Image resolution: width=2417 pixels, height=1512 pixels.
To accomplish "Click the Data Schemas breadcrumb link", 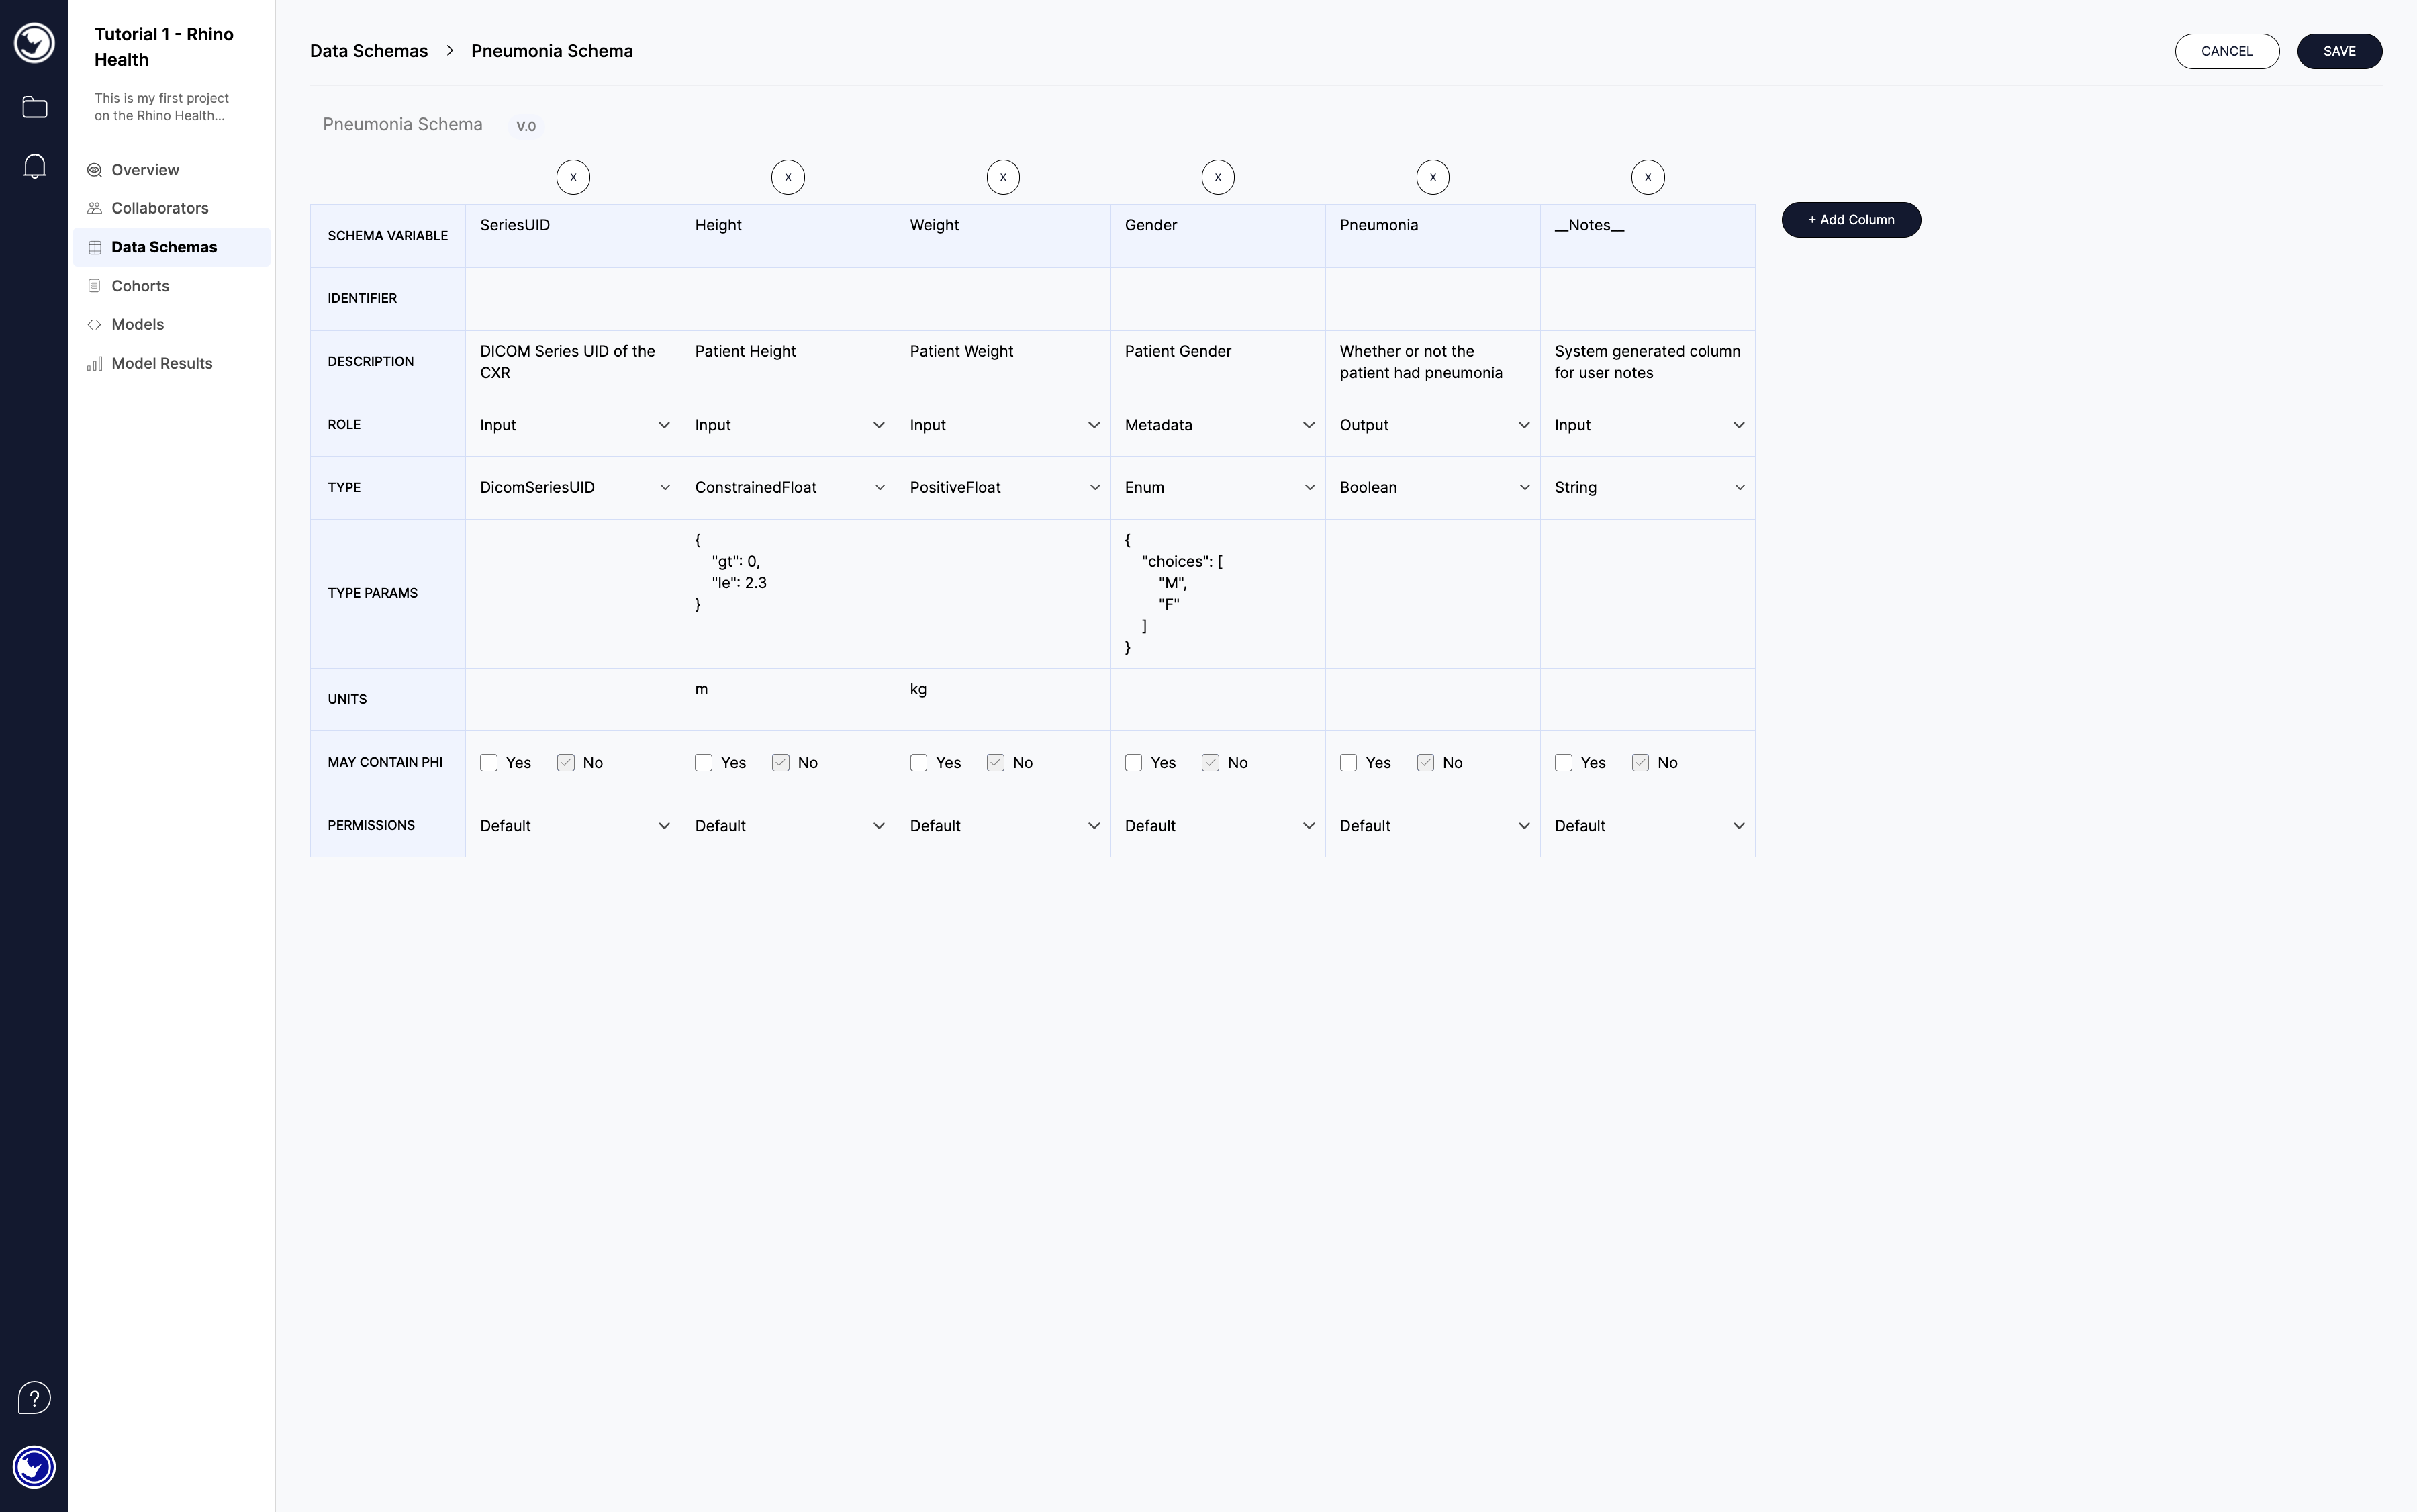I will (369, 51).
